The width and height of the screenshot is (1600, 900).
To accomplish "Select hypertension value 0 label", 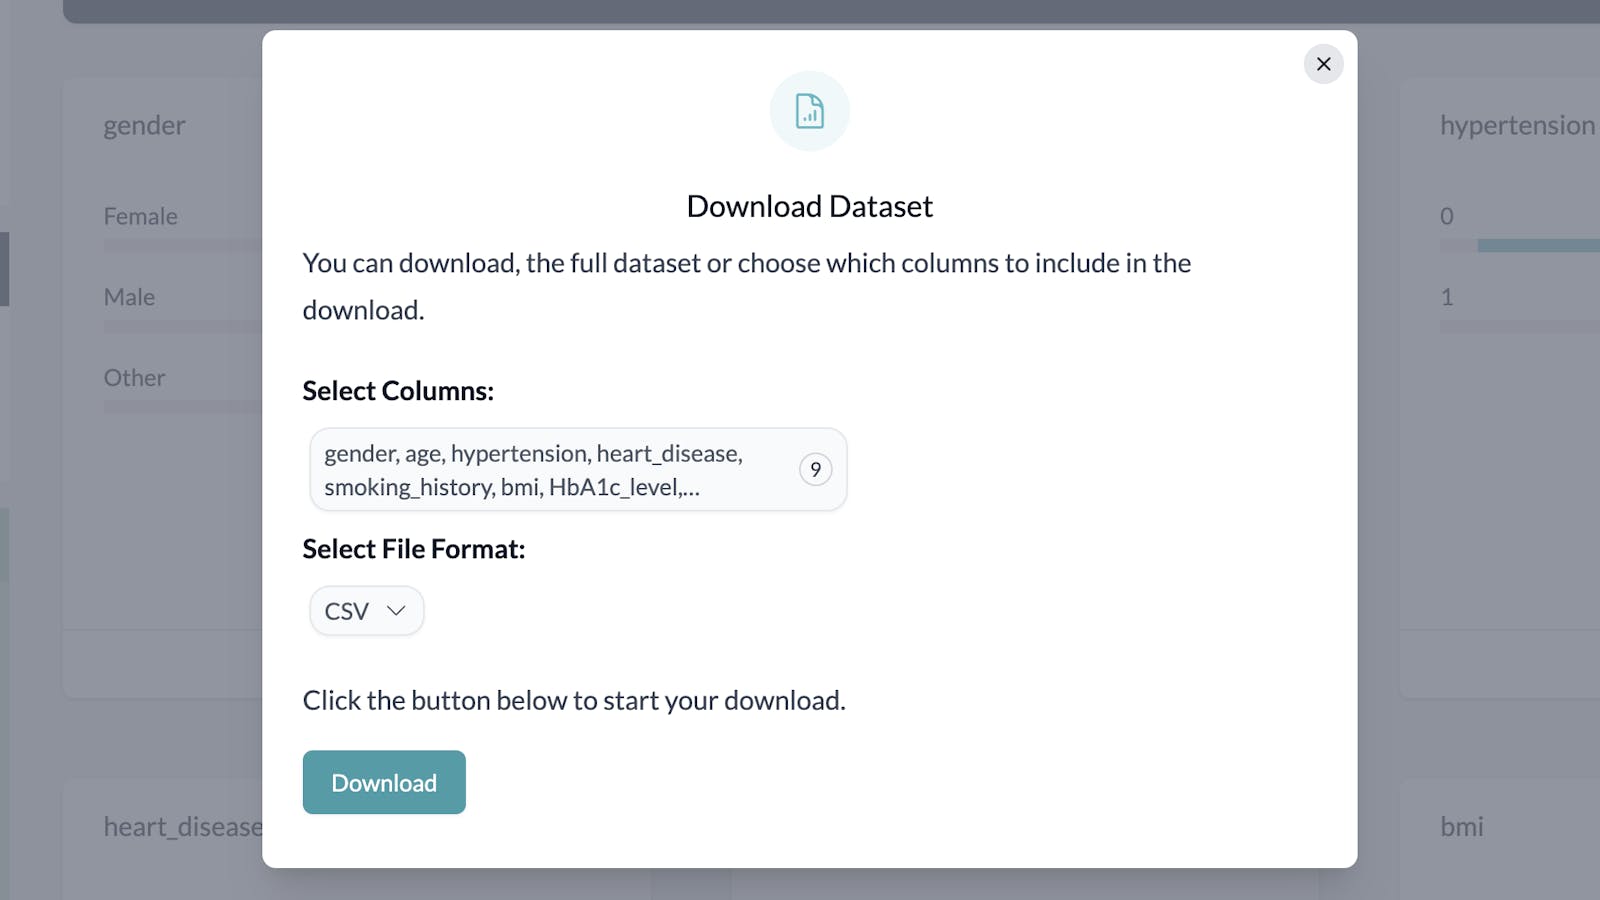I will [x=1446, y=217].
